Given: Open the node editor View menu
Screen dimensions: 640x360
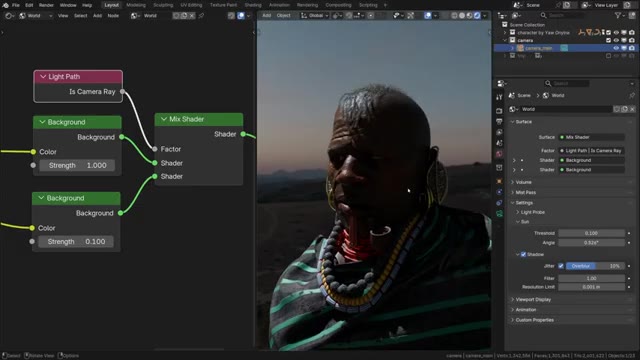Looking at the screenshot, I should [63, 16].
